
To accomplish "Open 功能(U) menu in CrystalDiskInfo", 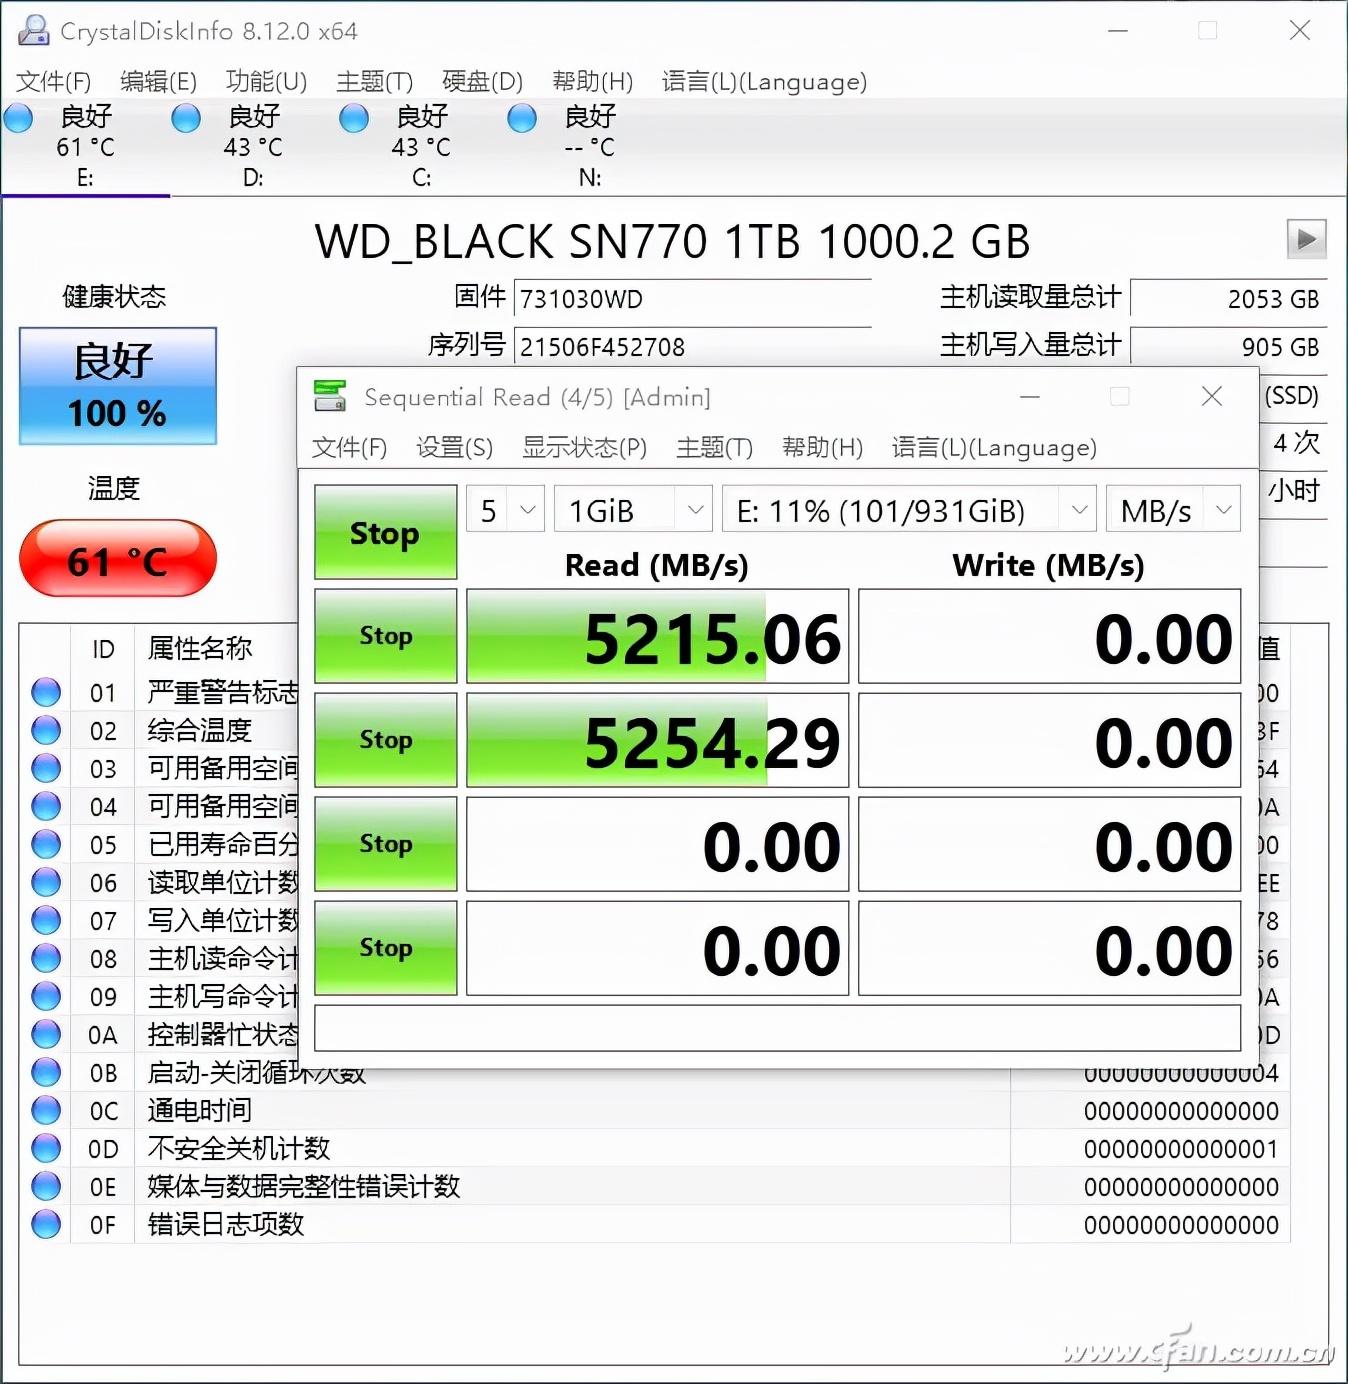I will pyautogui.click(x=266, y=81).
